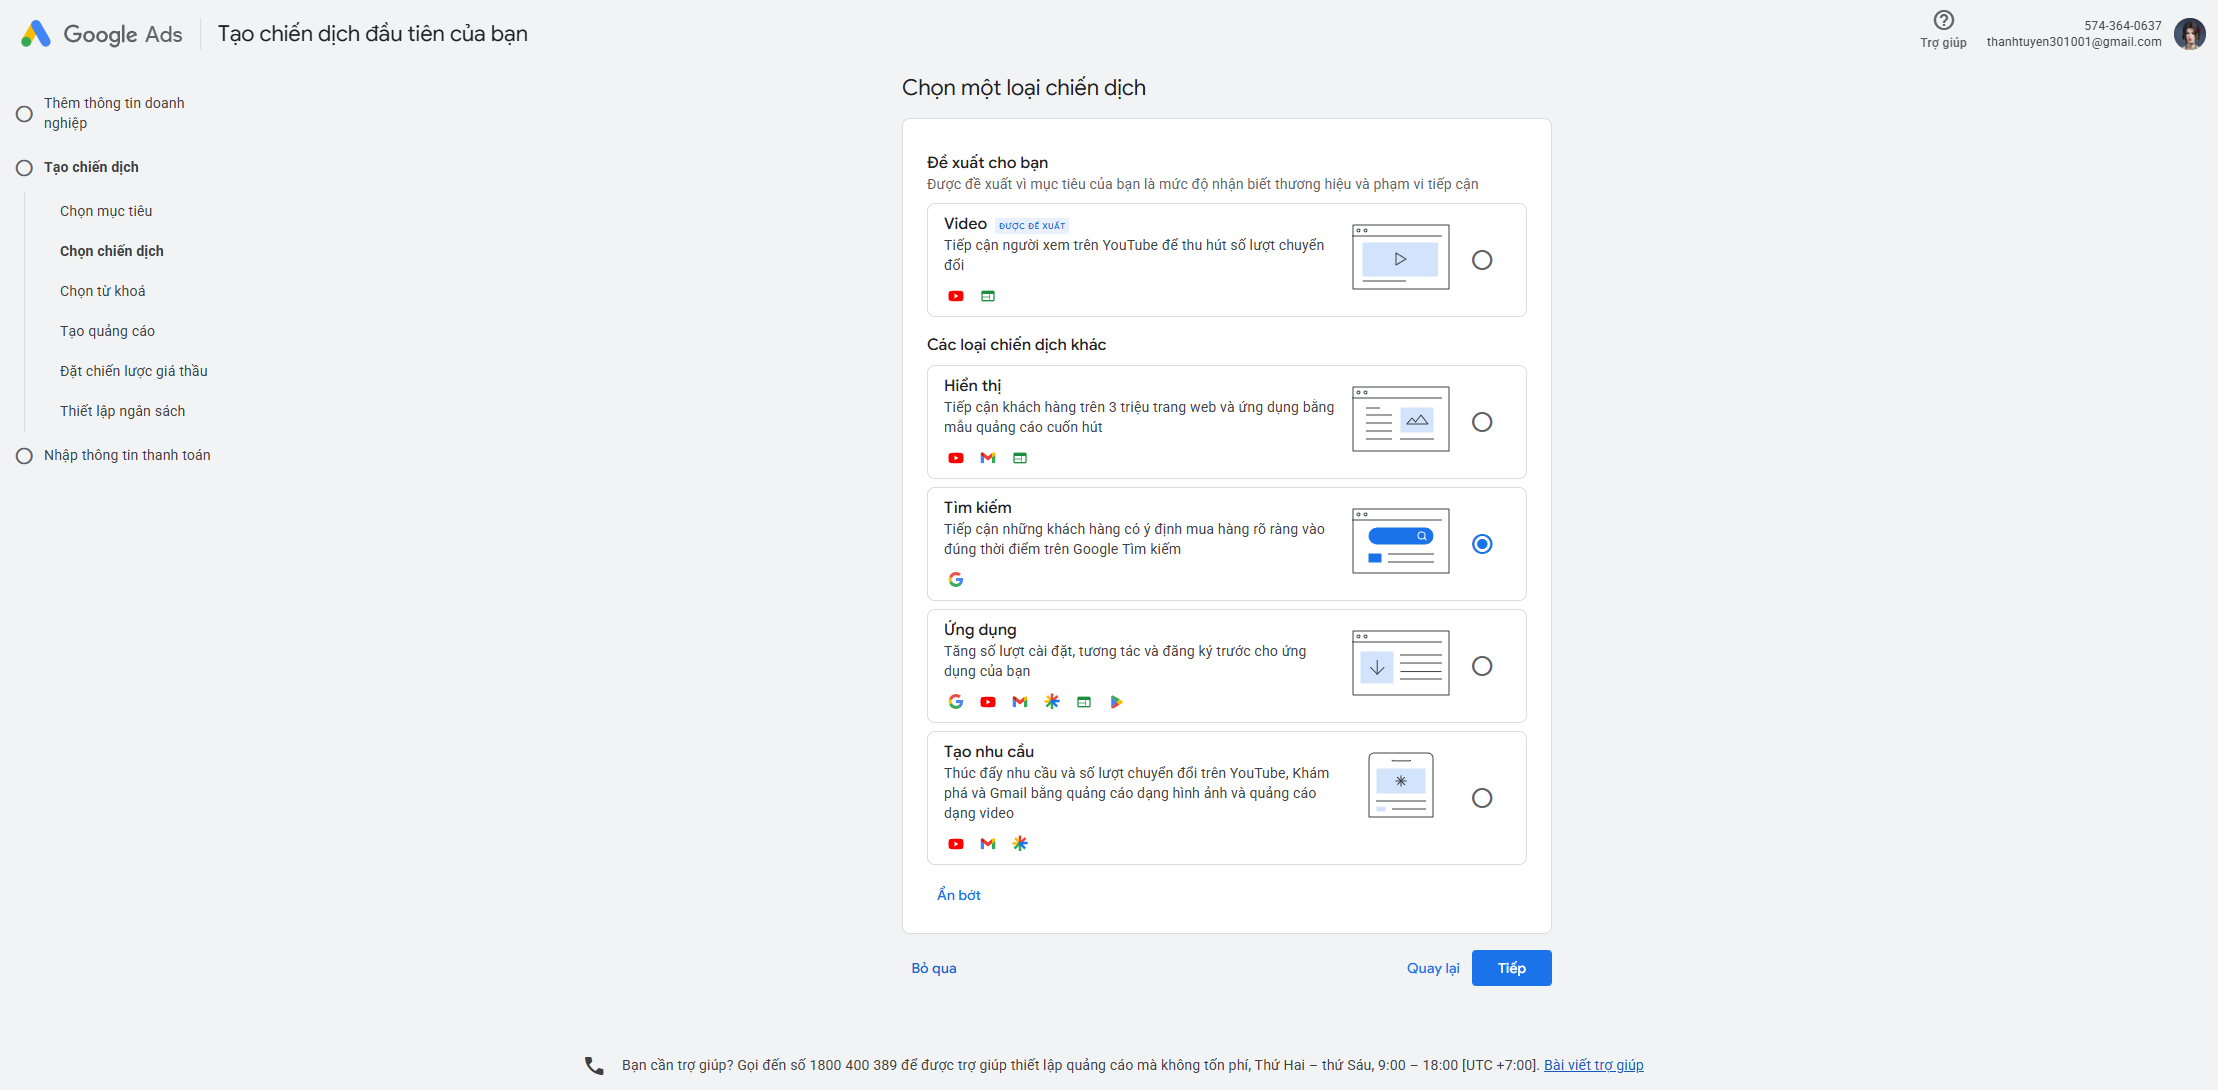Click display network icon in Hiển thị card
2218x1090 pixels.
coord(1020,458)
